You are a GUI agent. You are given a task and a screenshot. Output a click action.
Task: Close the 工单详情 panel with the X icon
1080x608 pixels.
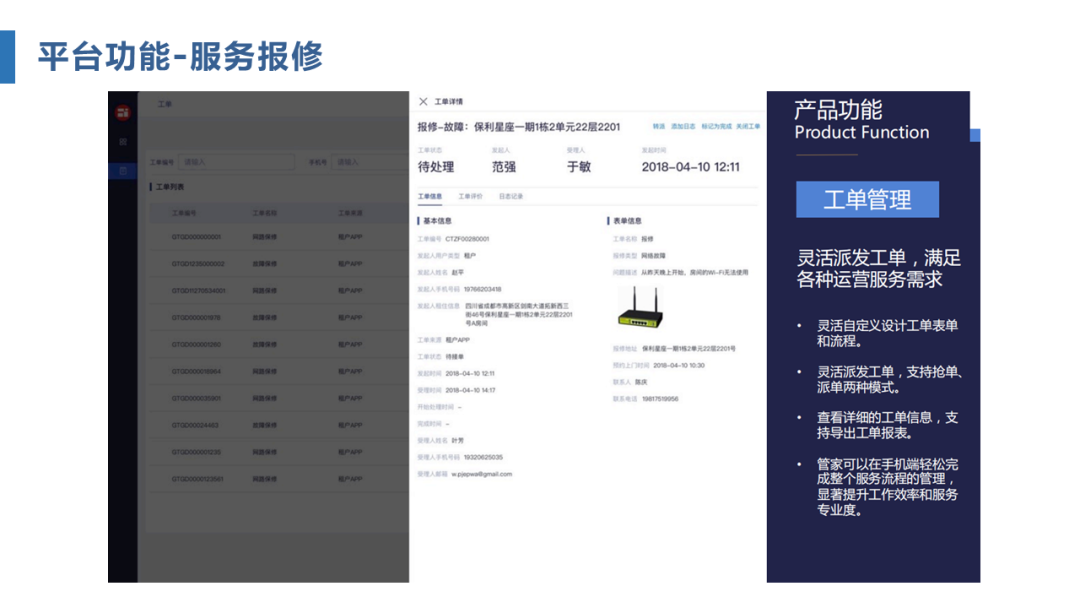pyautogui.click(x=423, y=101)
